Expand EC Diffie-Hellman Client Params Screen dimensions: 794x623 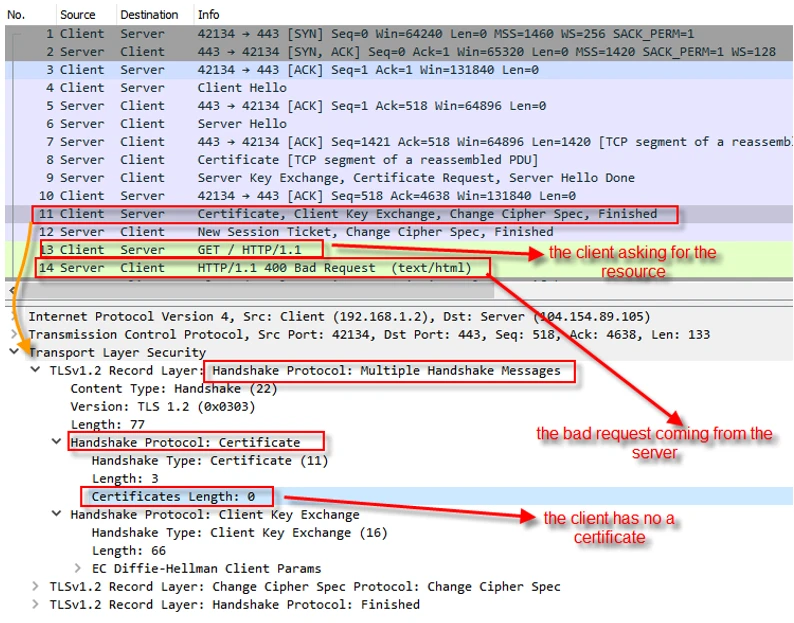coord(78,568)
